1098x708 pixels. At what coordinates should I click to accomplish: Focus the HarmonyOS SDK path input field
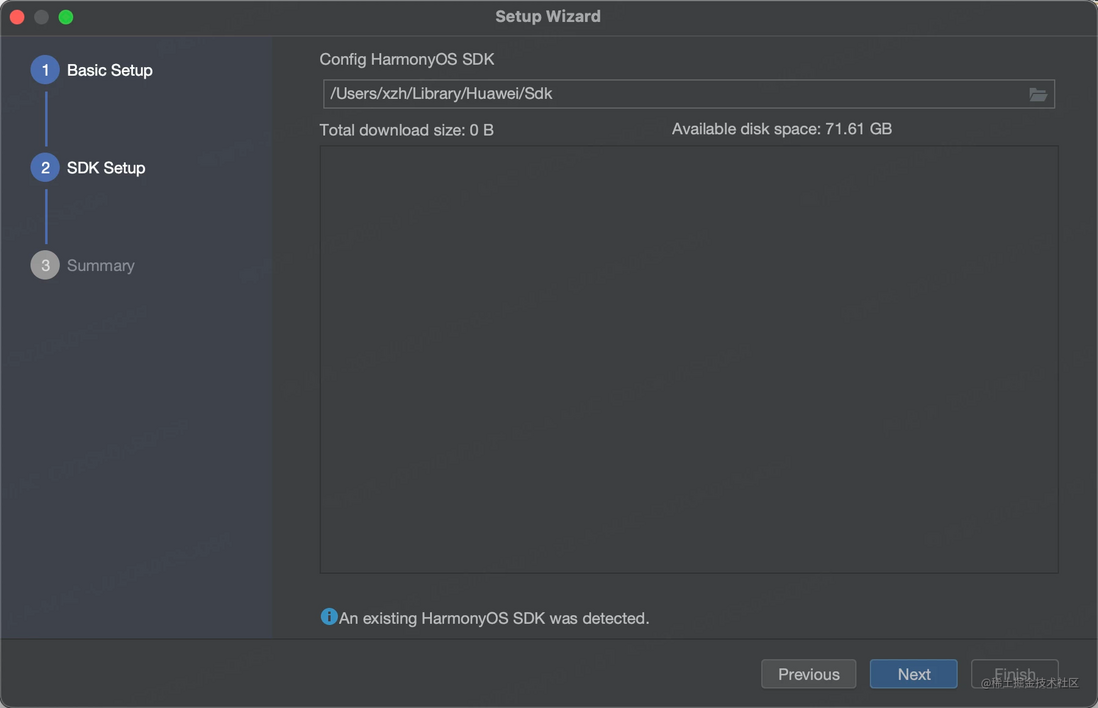coord(689,94)
